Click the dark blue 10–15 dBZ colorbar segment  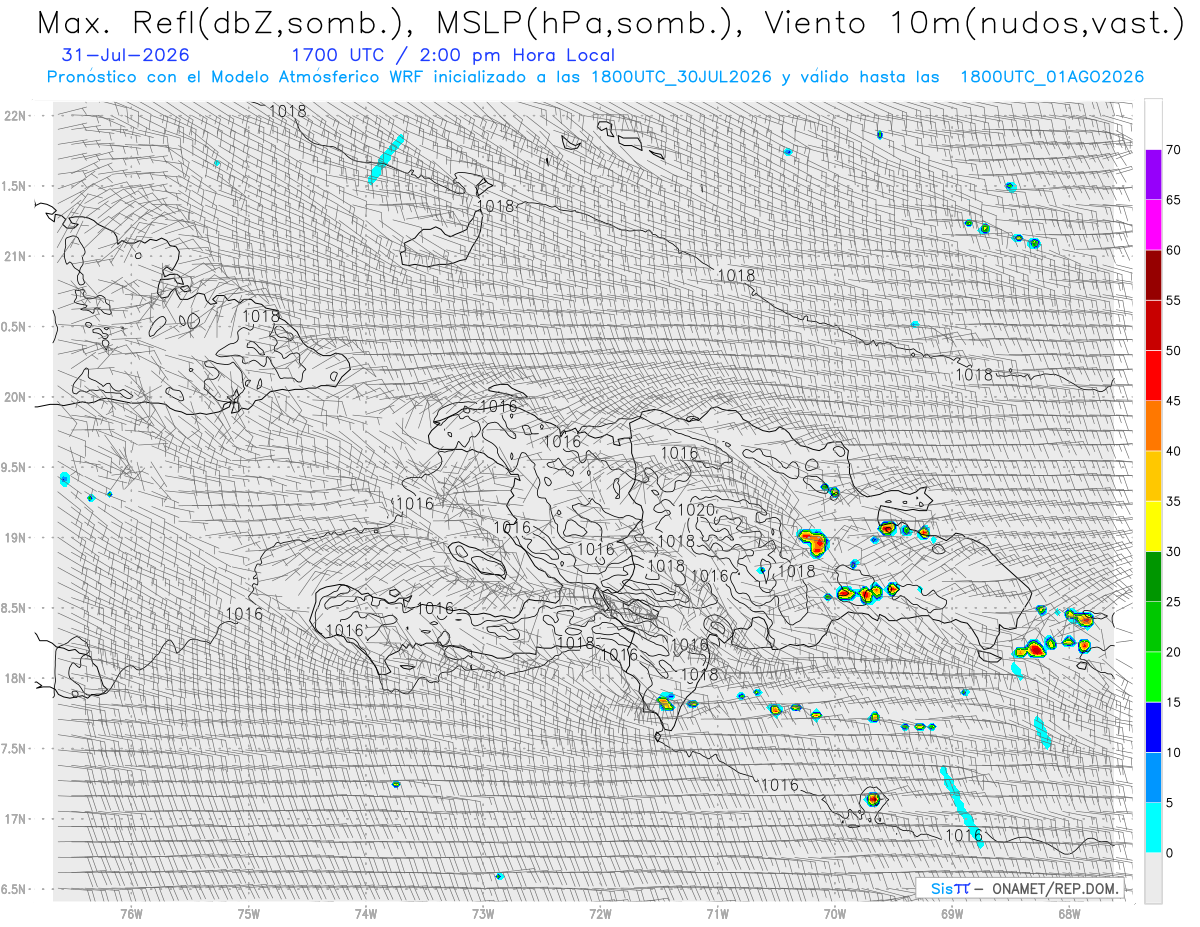(1153, 727)
